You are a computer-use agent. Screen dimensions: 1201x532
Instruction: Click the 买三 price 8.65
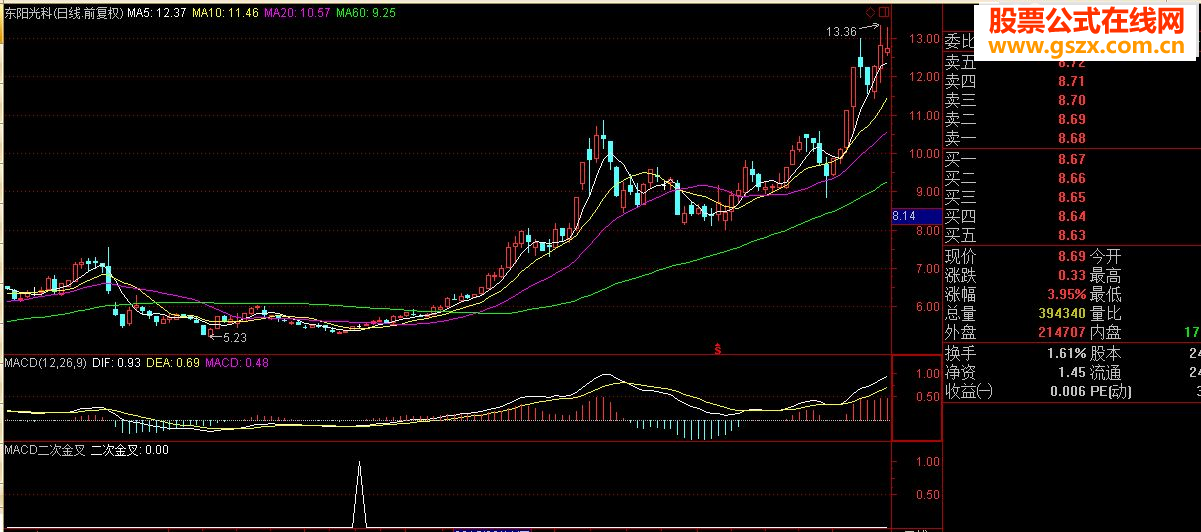(x=1071, y=197)
